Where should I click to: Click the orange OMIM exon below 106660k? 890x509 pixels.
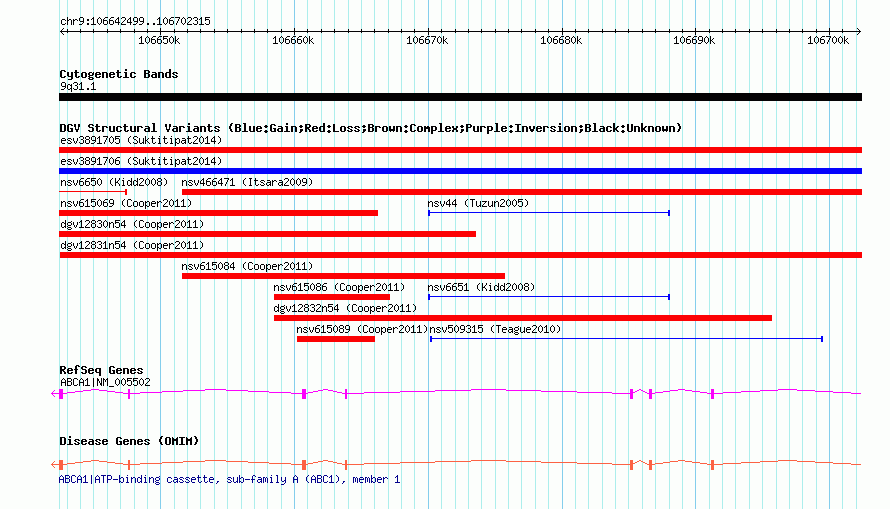point(304,465)
